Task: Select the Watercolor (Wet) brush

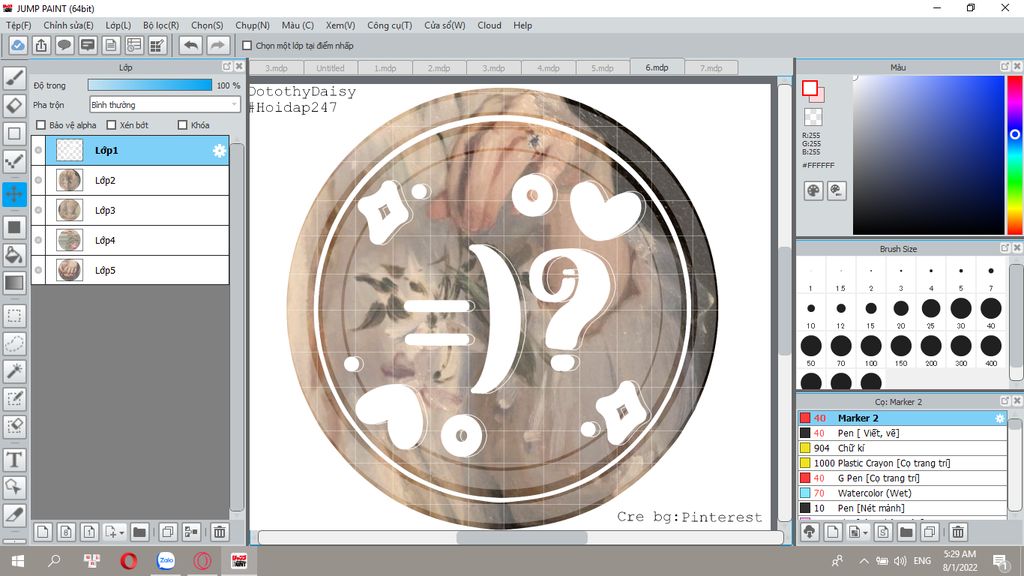Action: [x=902, y=493]
